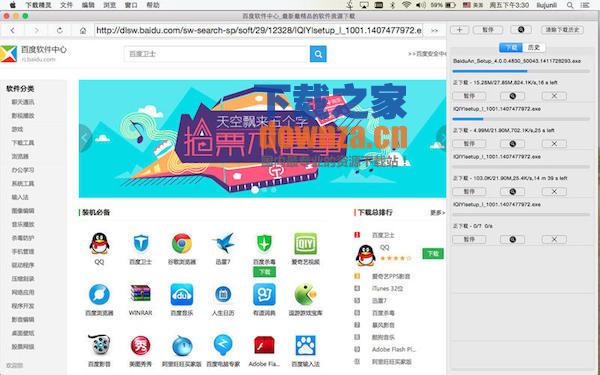Click the browser forward arrow
The height and width of the screenshot is (375, 600).
[36, 30]
